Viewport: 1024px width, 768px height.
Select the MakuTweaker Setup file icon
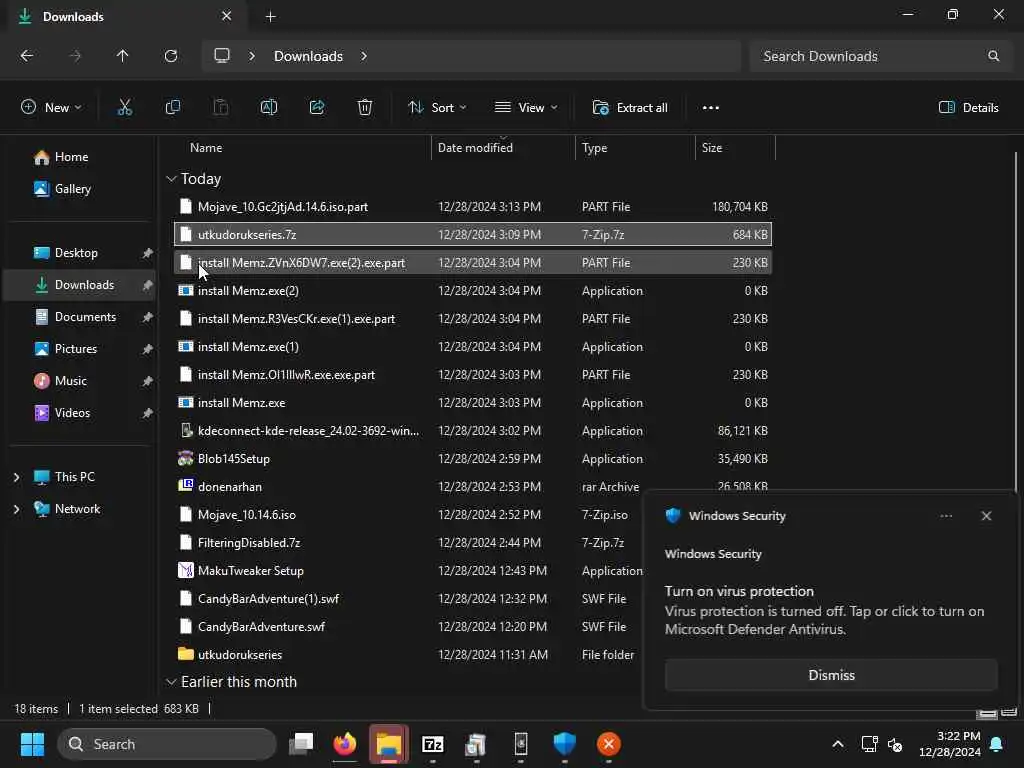[x=185, y=571]
